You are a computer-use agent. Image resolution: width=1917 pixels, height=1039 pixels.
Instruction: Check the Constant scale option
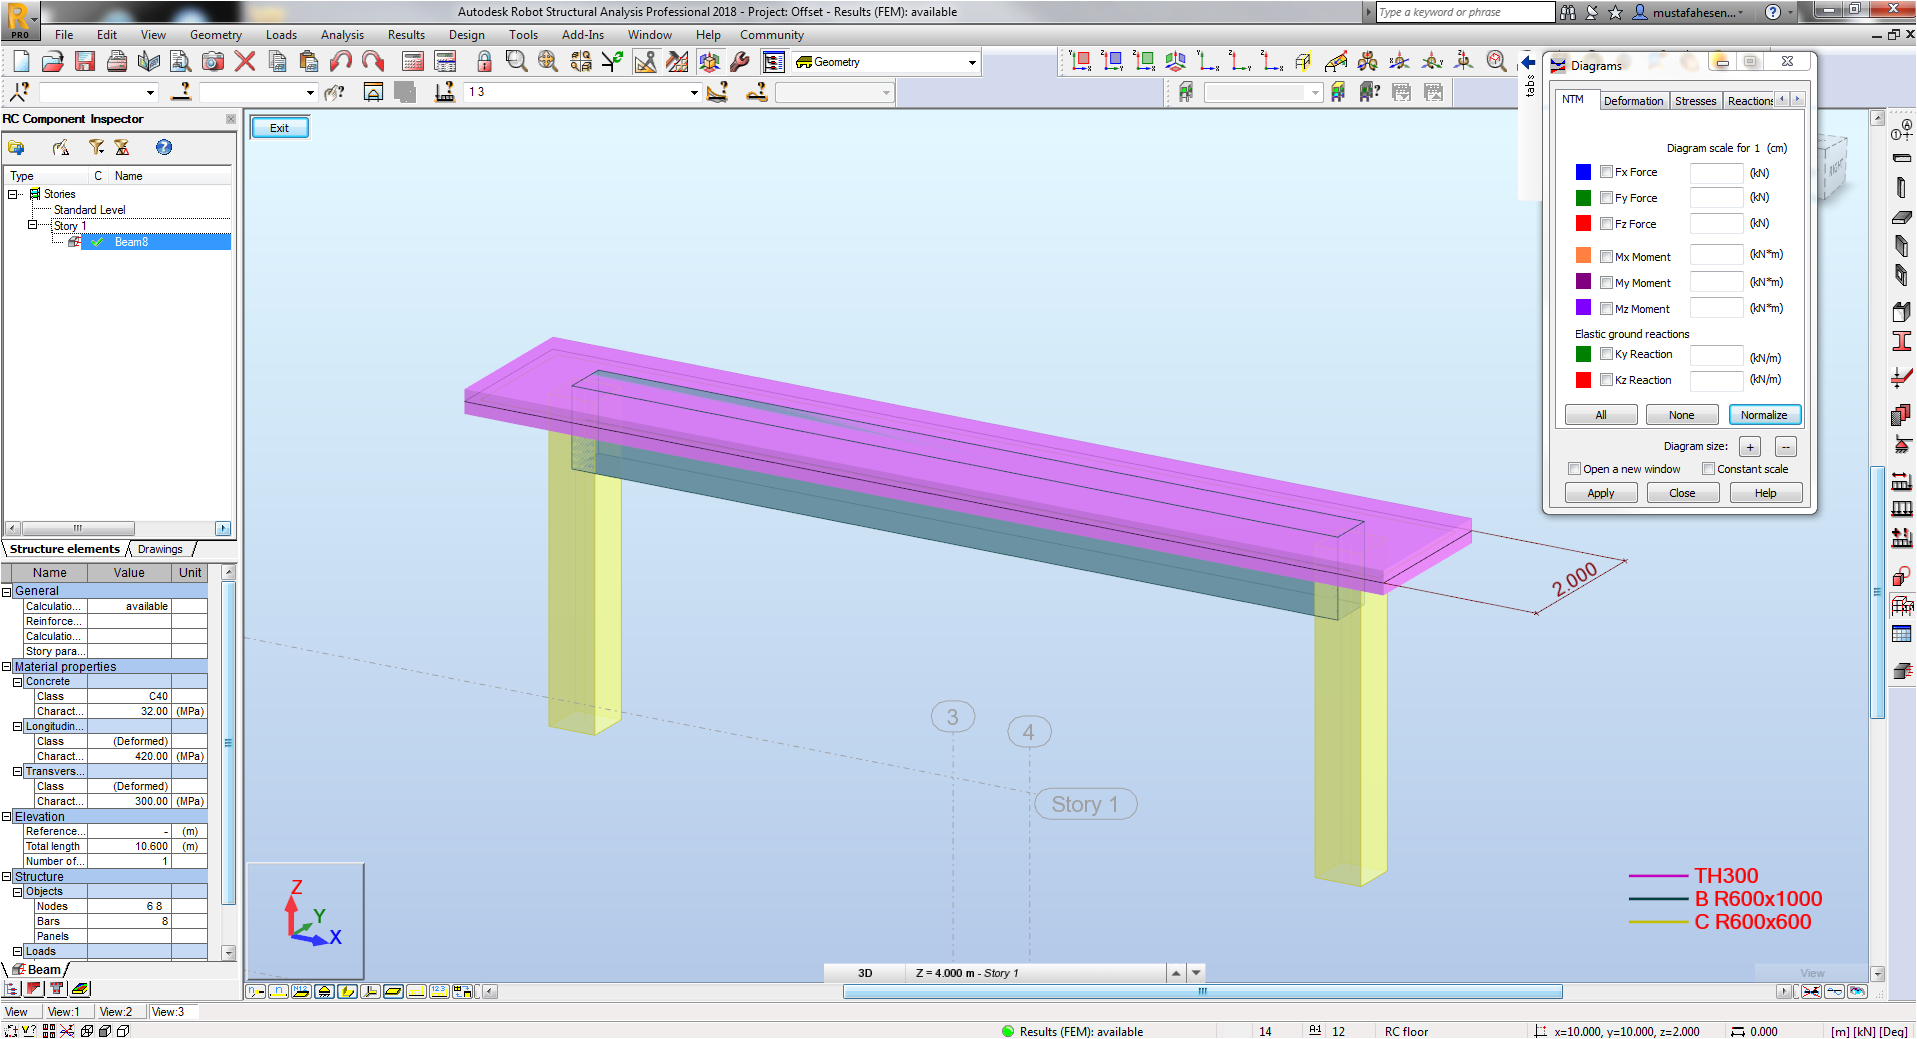(1708, 469)
